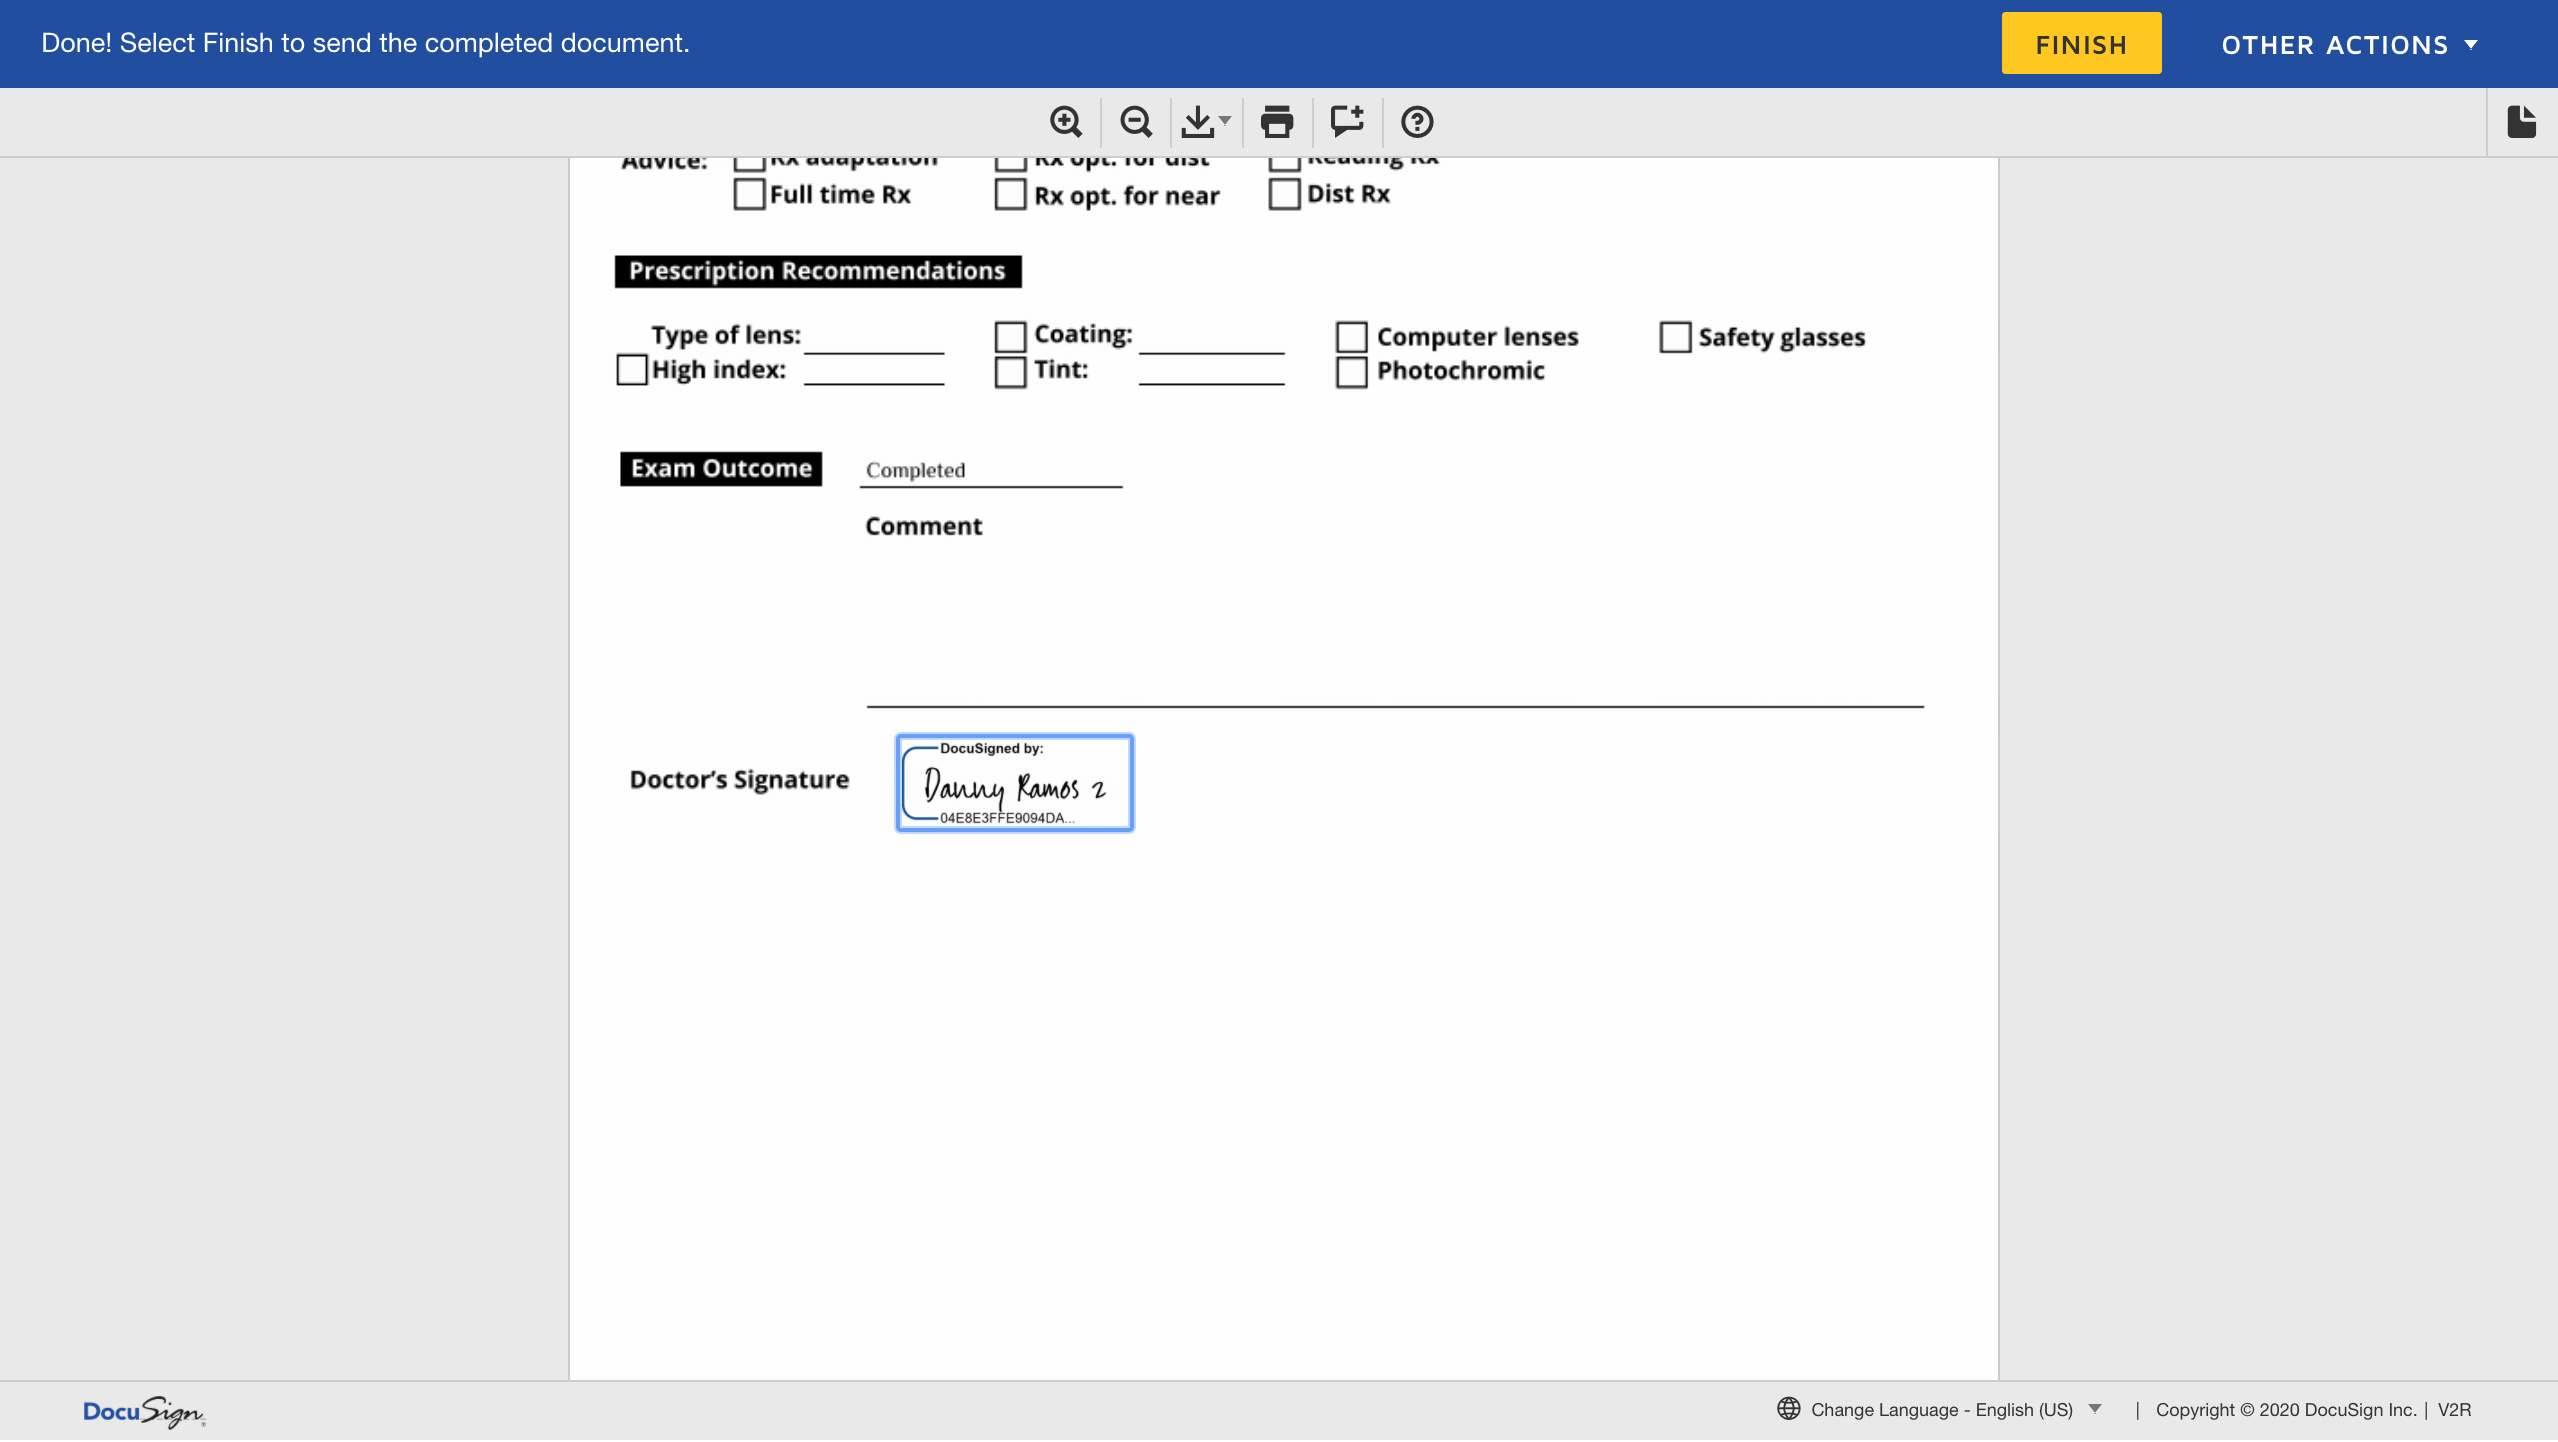The image size is (2558, 1442).
Task: Click the DocuSign logo in footer
Action: tap(143, 1411)
